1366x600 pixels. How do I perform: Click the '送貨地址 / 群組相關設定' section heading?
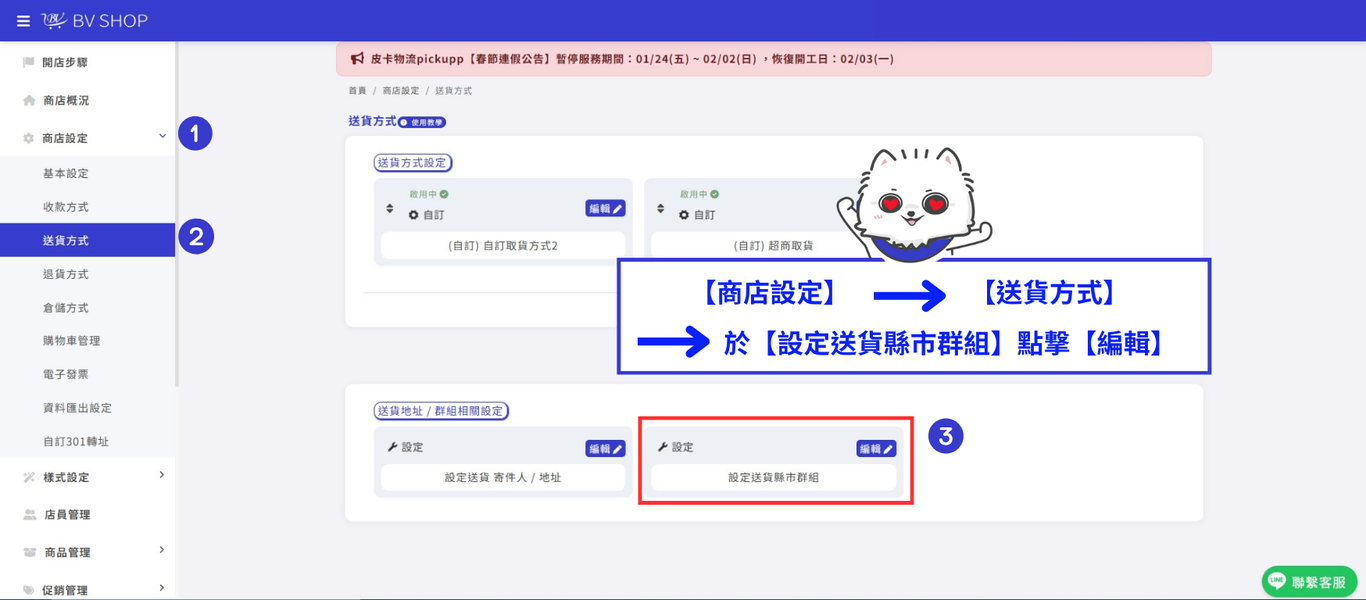pyautogui.click(x=441, y=410)
